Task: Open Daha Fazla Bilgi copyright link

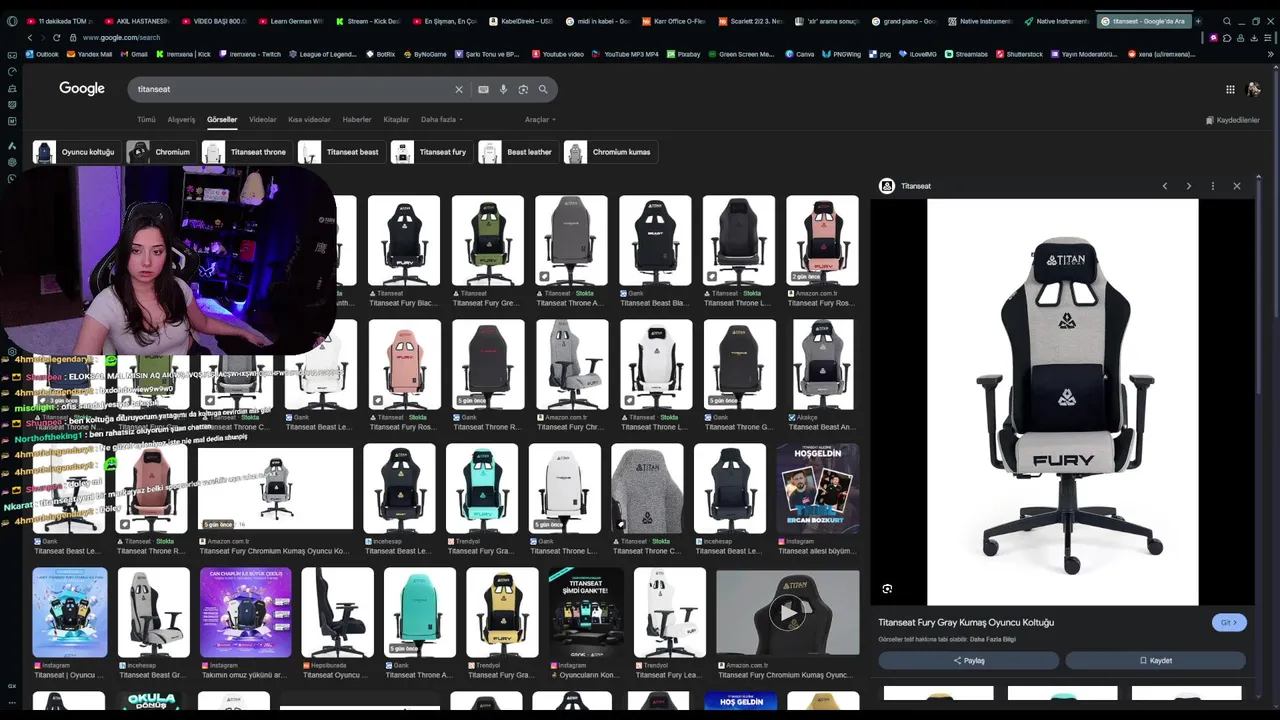Action: (x=993, y=639)
